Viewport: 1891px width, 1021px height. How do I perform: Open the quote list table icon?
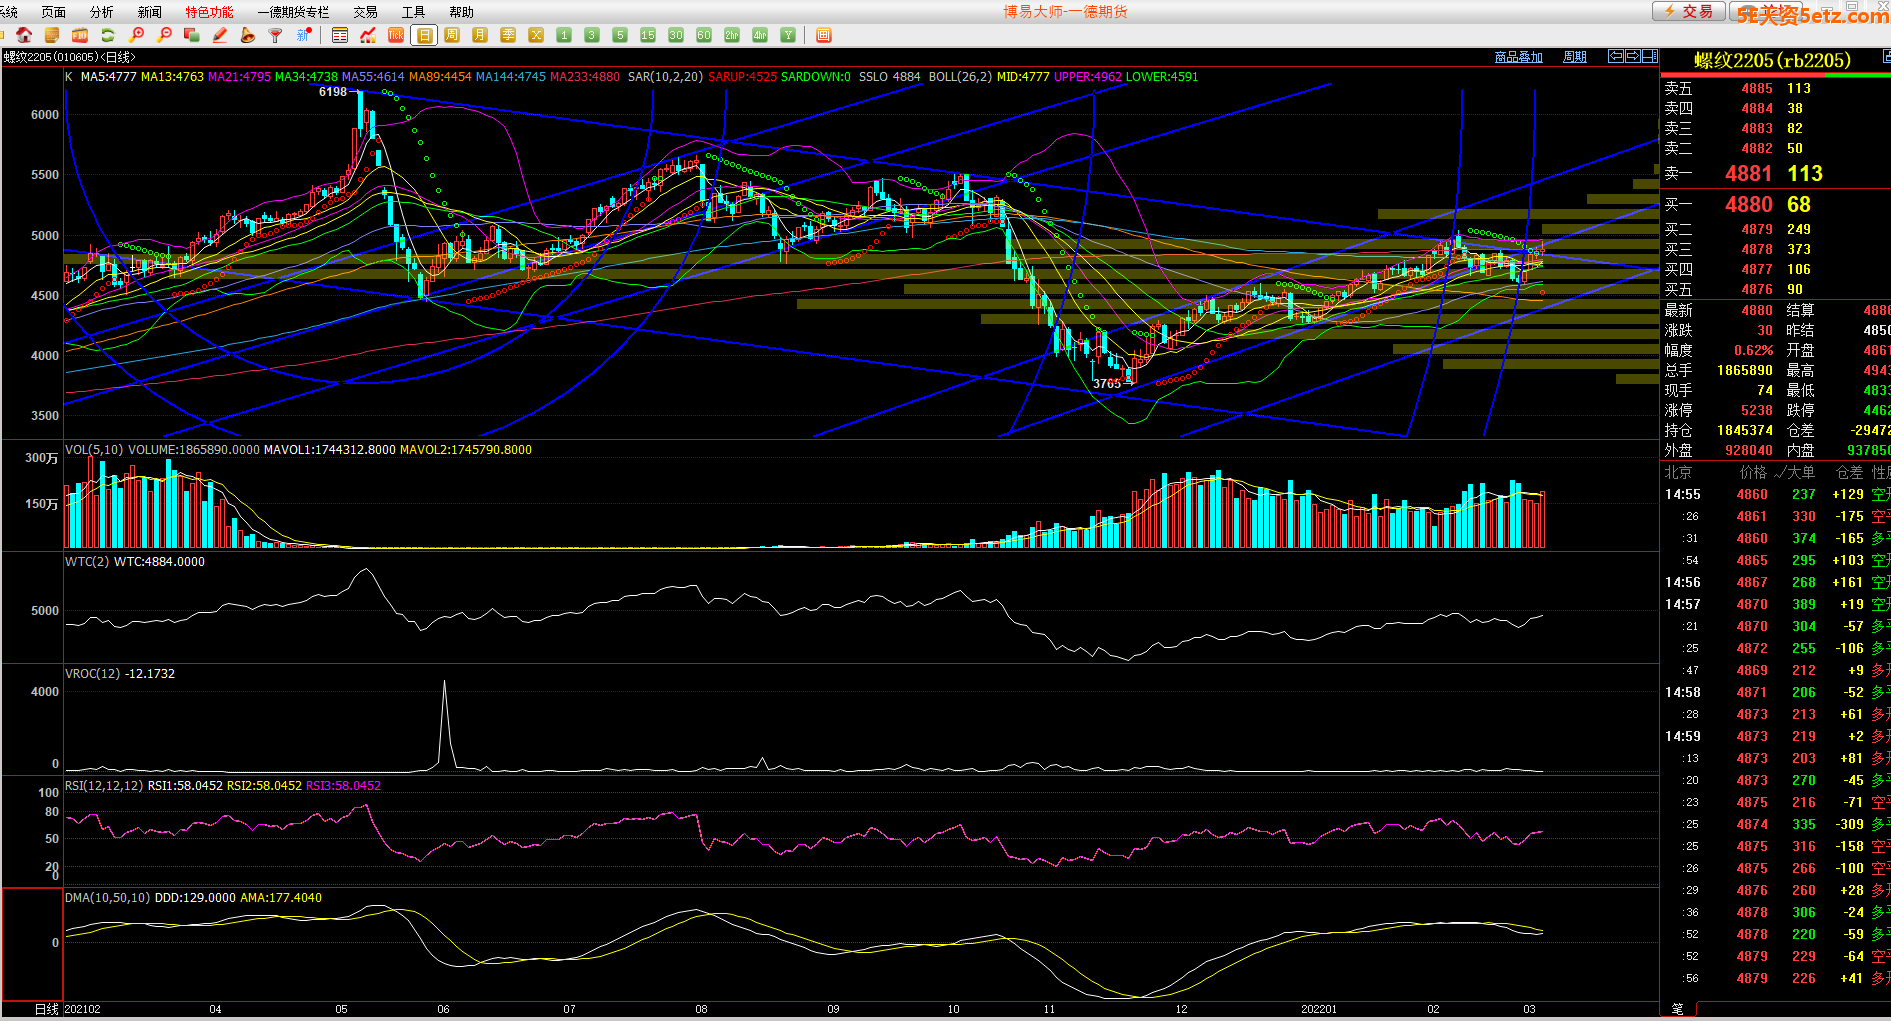click(x=340, y=35)
